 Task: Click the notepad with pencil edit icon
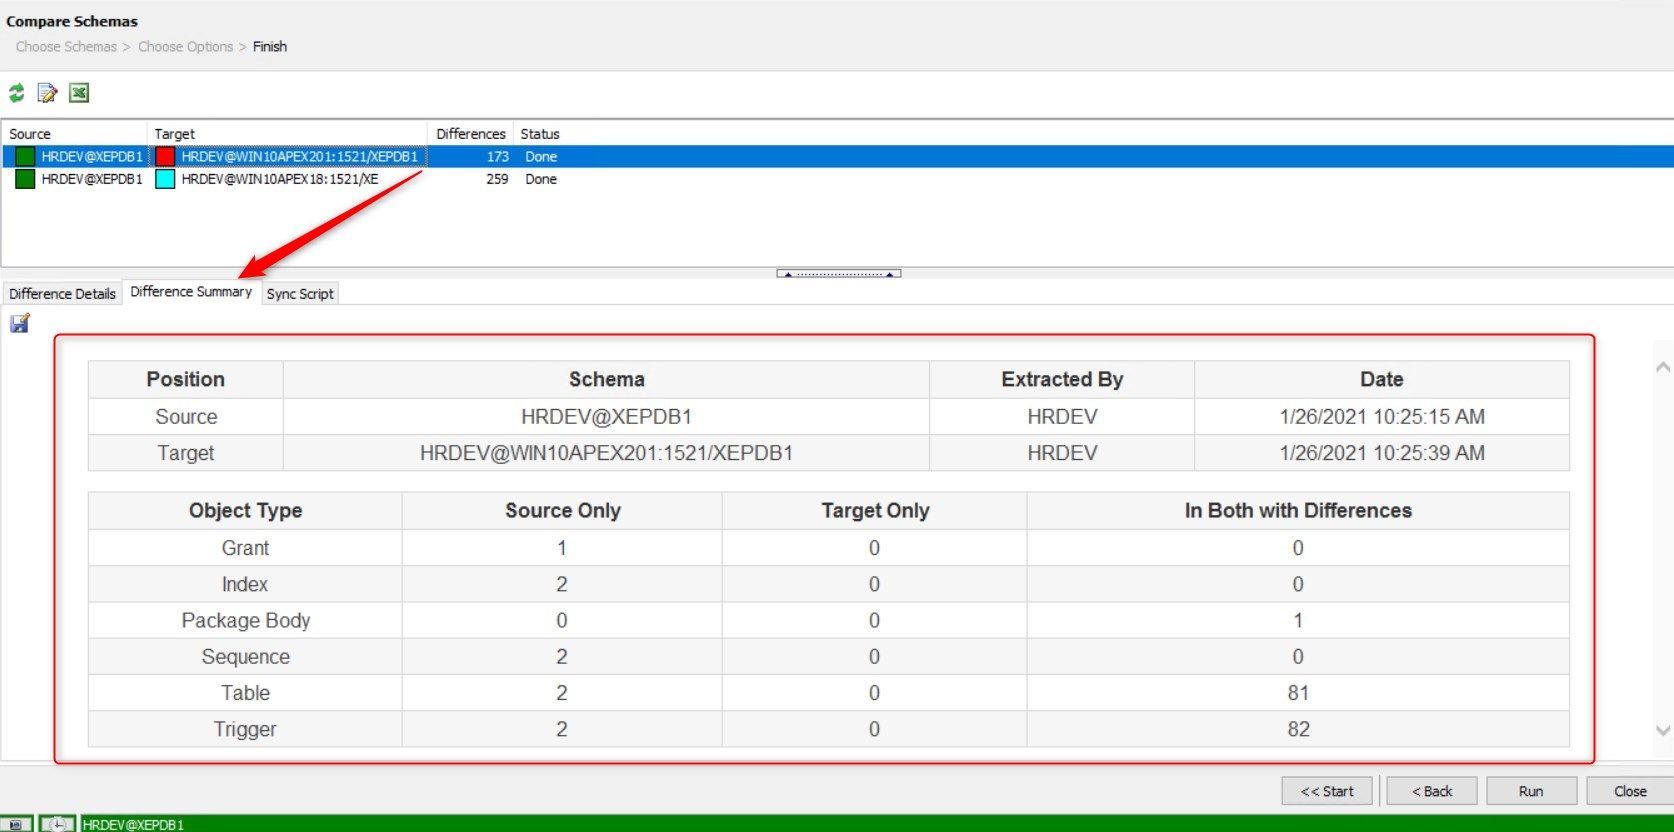(47, 93)
